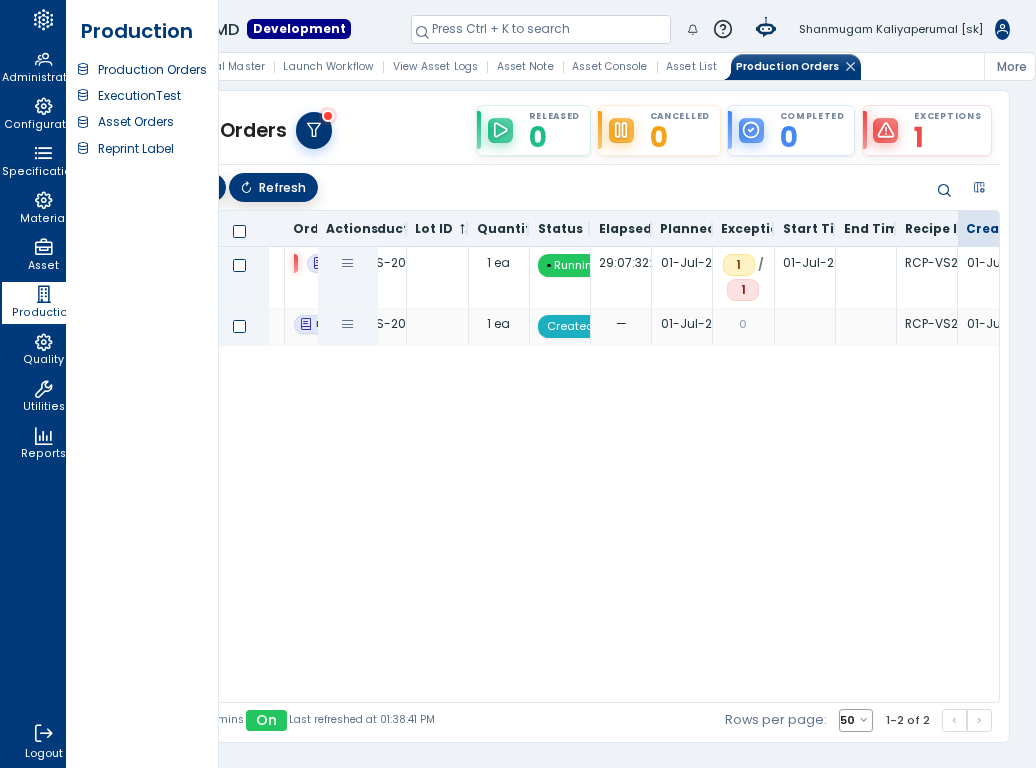Image resolution: width=1036 pixels, height=768 pixels.
Task: Click the table search magnifier icon
Action: 944,190
